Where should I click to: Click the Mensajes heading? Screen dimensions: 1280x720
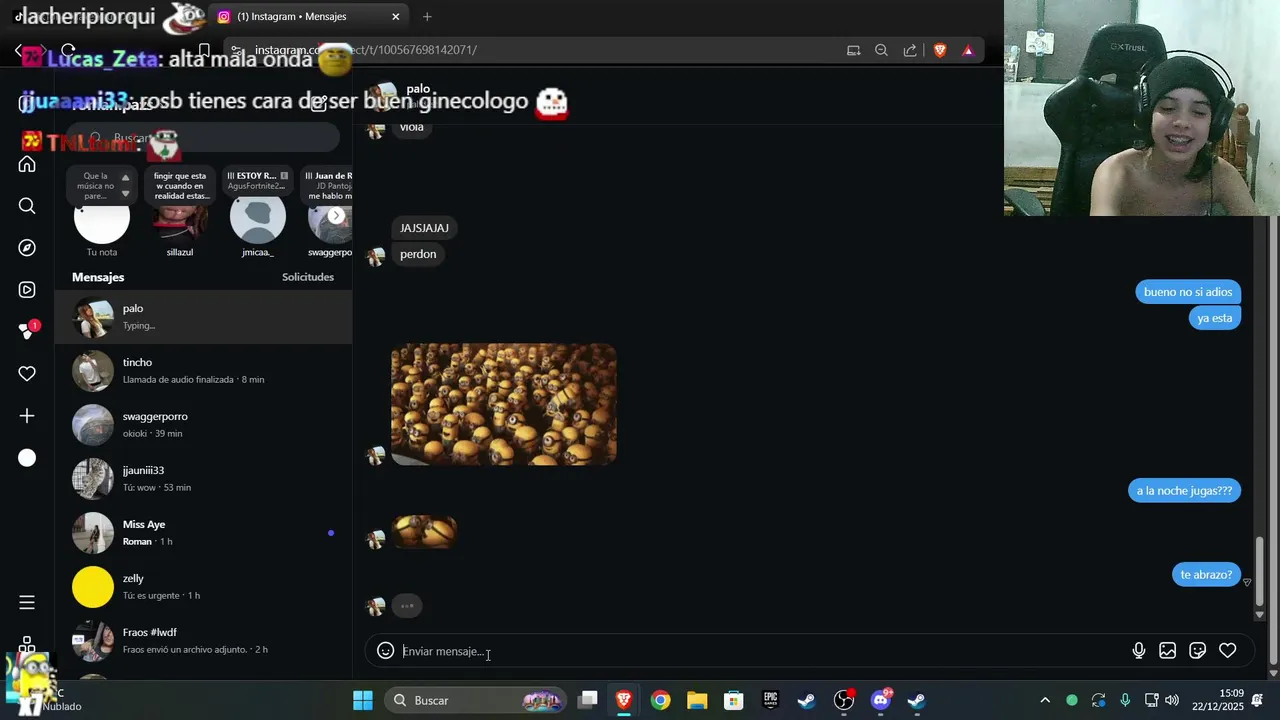click(x=98, y=277)
